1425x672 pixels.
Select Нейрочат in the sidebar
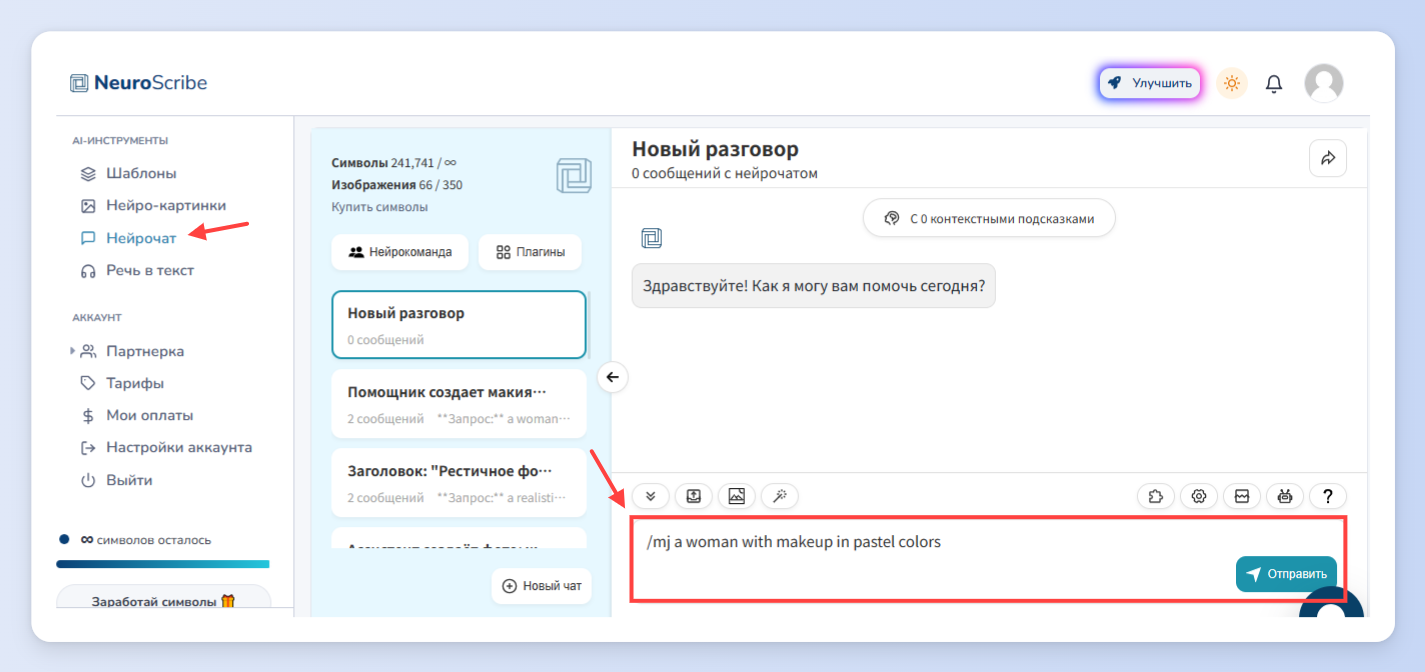[141, 238]
